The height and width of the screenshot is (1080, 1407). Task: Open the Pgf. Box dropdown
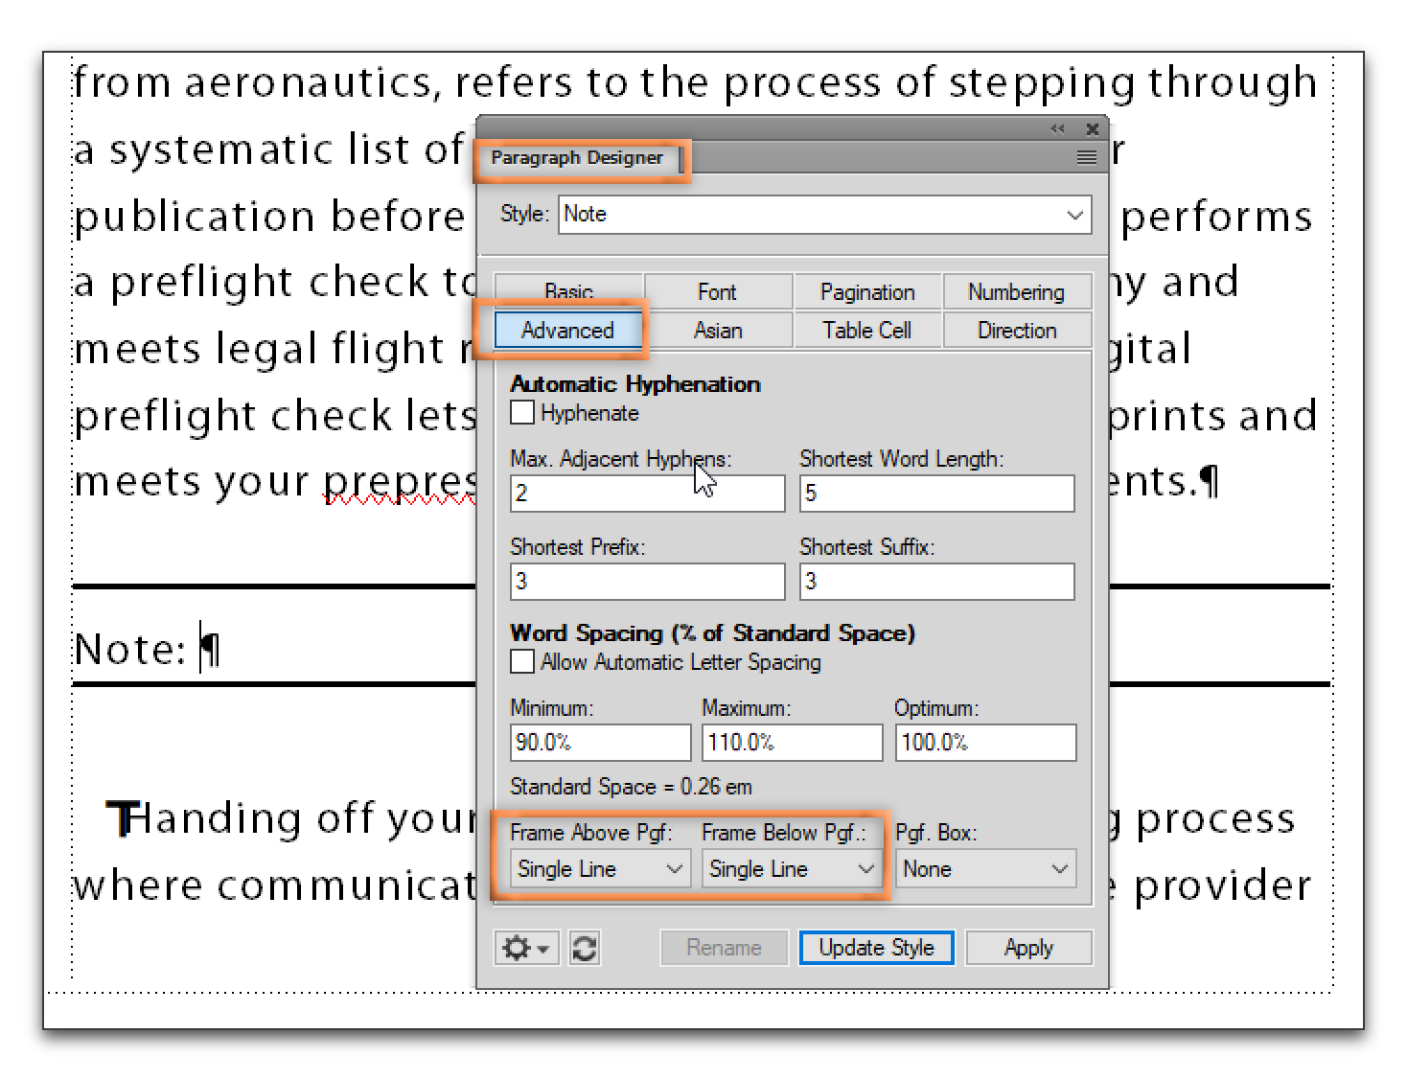pos(985,869)
